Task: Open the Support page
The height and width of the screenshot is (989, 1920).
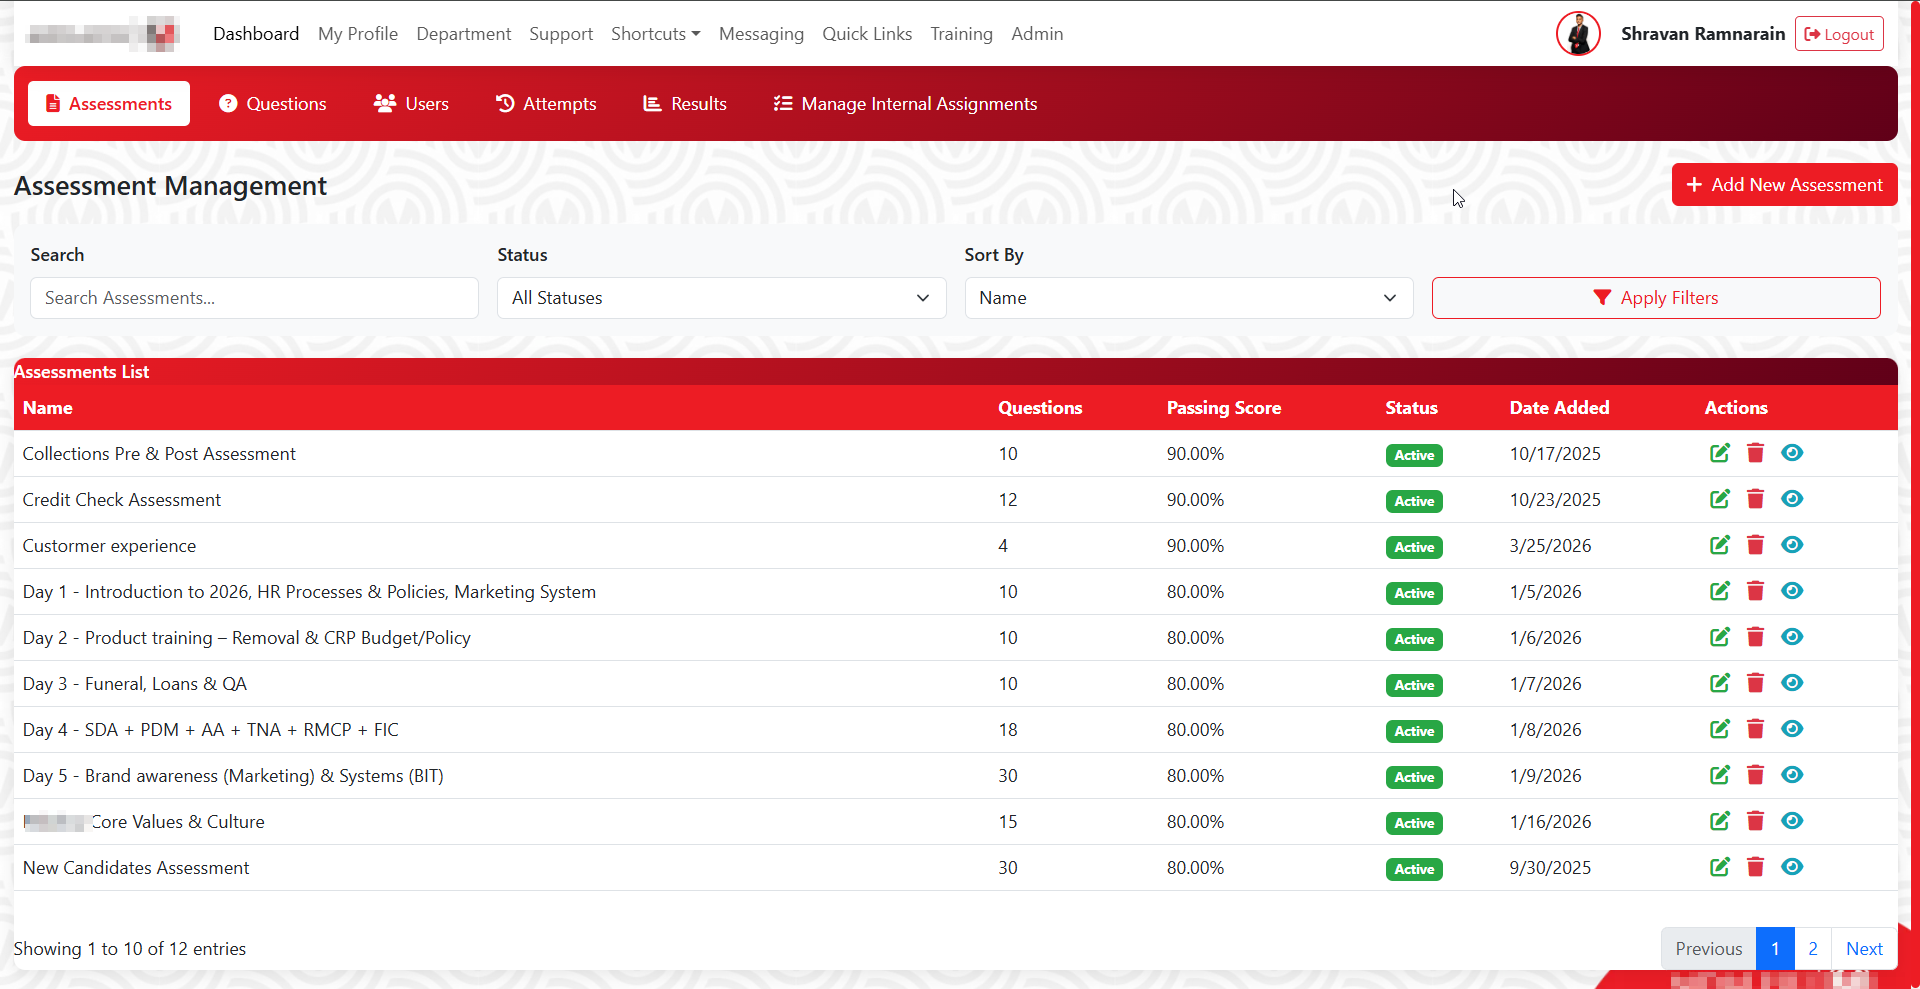Action: pos(561,34)
